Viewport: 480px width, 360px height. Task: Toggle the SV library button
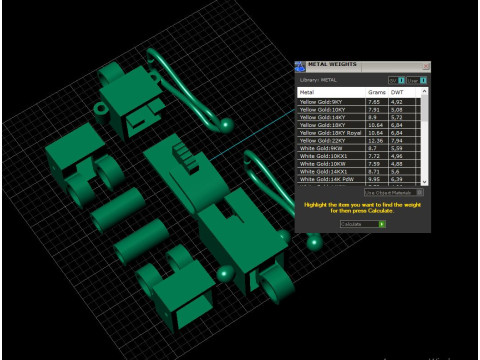[x=396, y=80]
